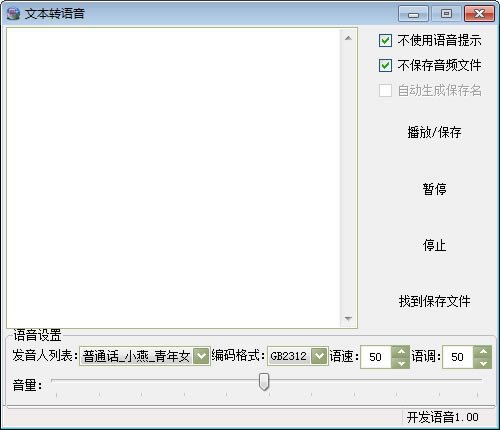Click the 暂停 button
This screenshot has width=500, height=430.
click(x=434, y=189)
